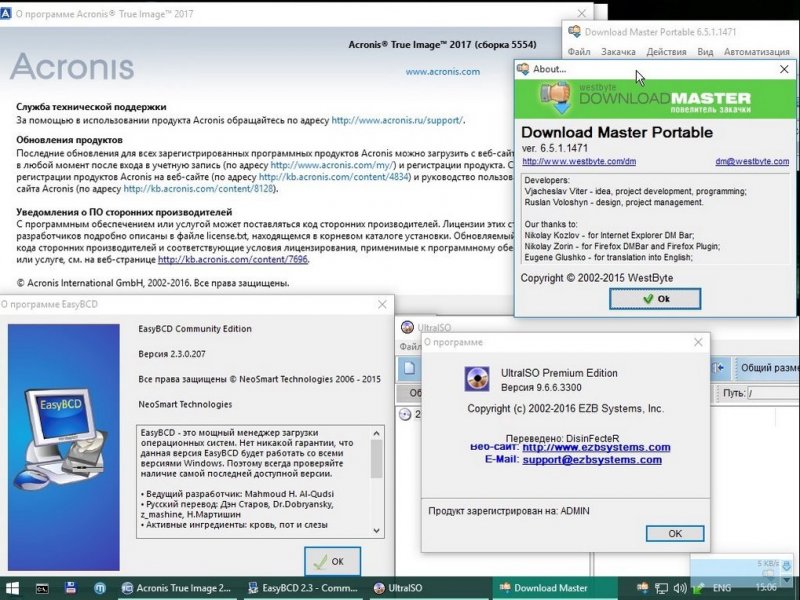Click the EasyBCD description scroll down arrow
This screenshot has height=600, width=800.
pos(377,531)
